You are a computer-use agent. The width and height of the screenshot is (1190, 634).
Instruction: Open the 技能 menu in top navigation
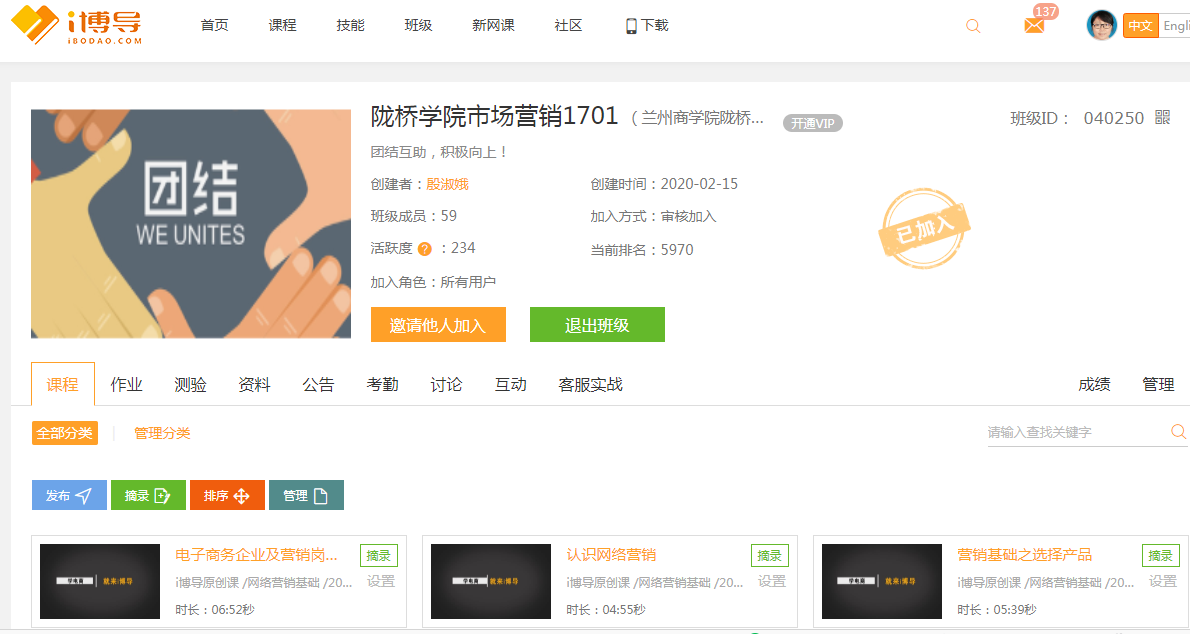coord(350,26)
